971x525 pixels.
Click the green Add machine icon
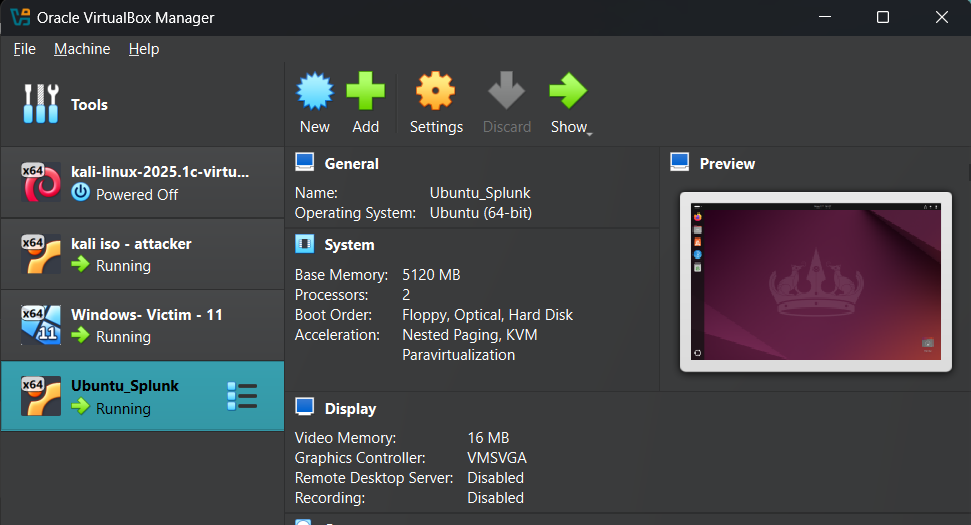(365, 91)
